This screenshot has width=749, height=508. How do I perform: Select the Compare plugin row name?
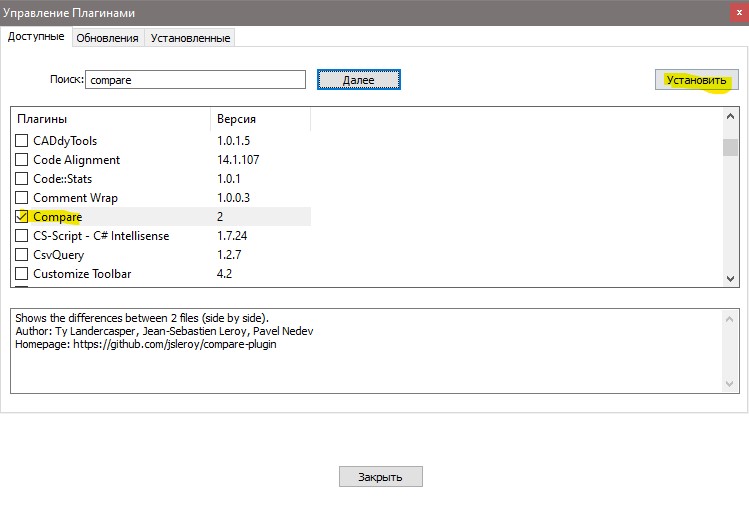coord(57,217)
